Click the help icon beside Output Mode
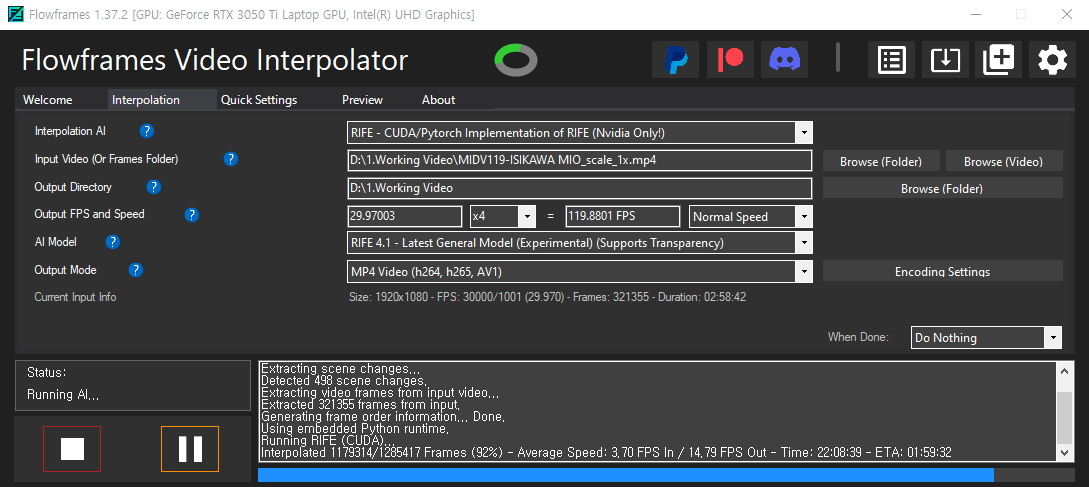The width and height of the screenshot is (1089, 487). (x=136, y=270)
